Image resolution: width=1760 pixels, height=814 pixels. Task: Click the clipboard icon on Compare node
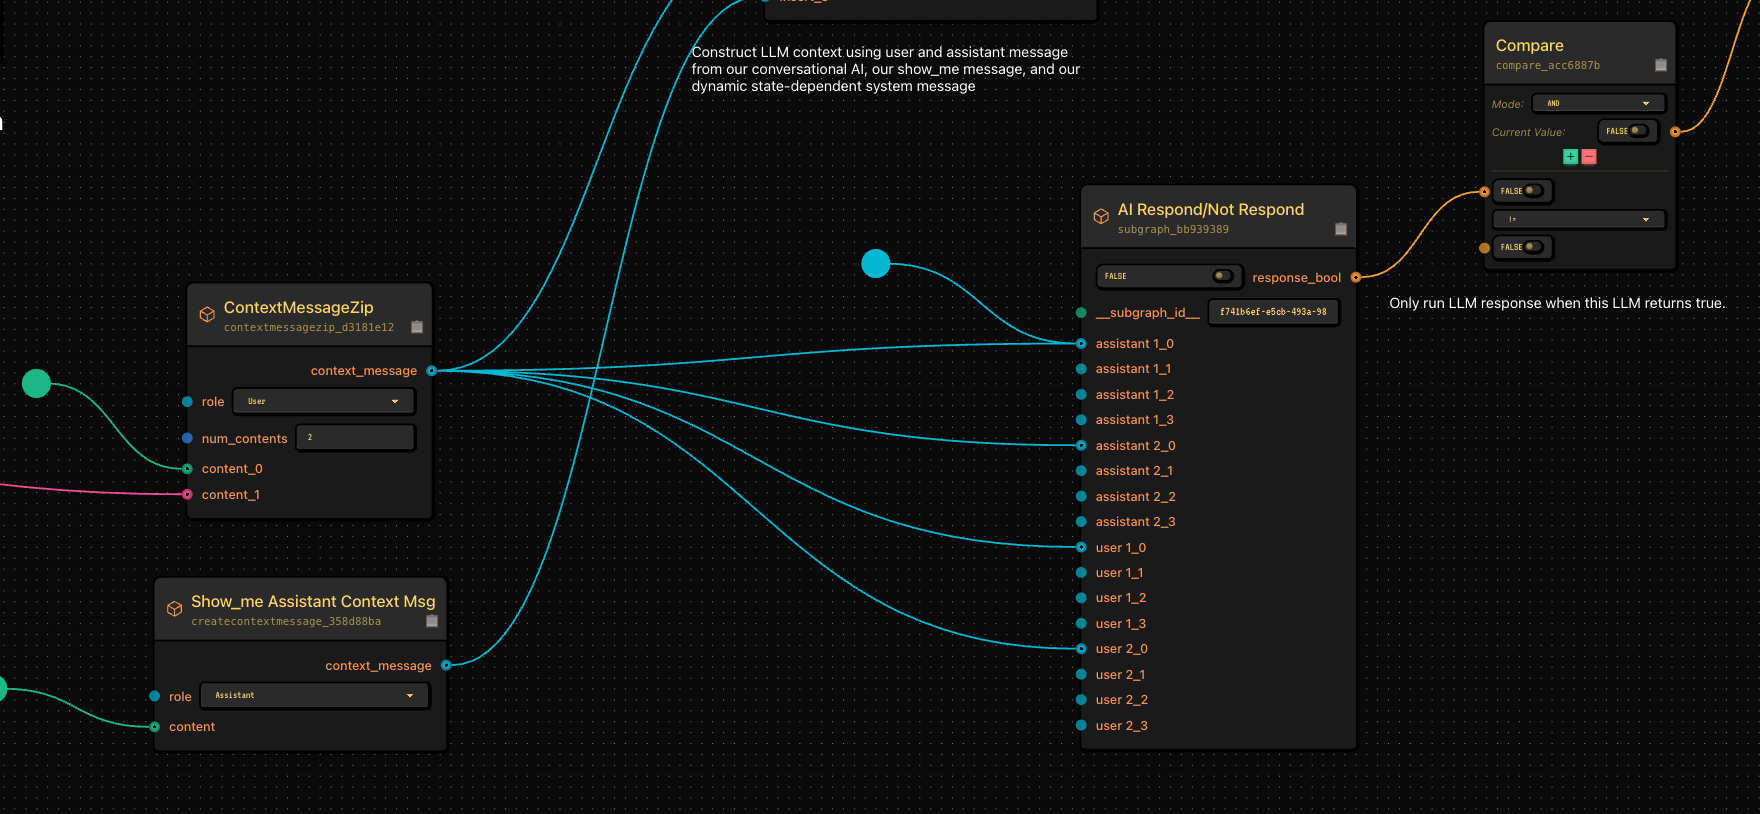point(1661,65)
